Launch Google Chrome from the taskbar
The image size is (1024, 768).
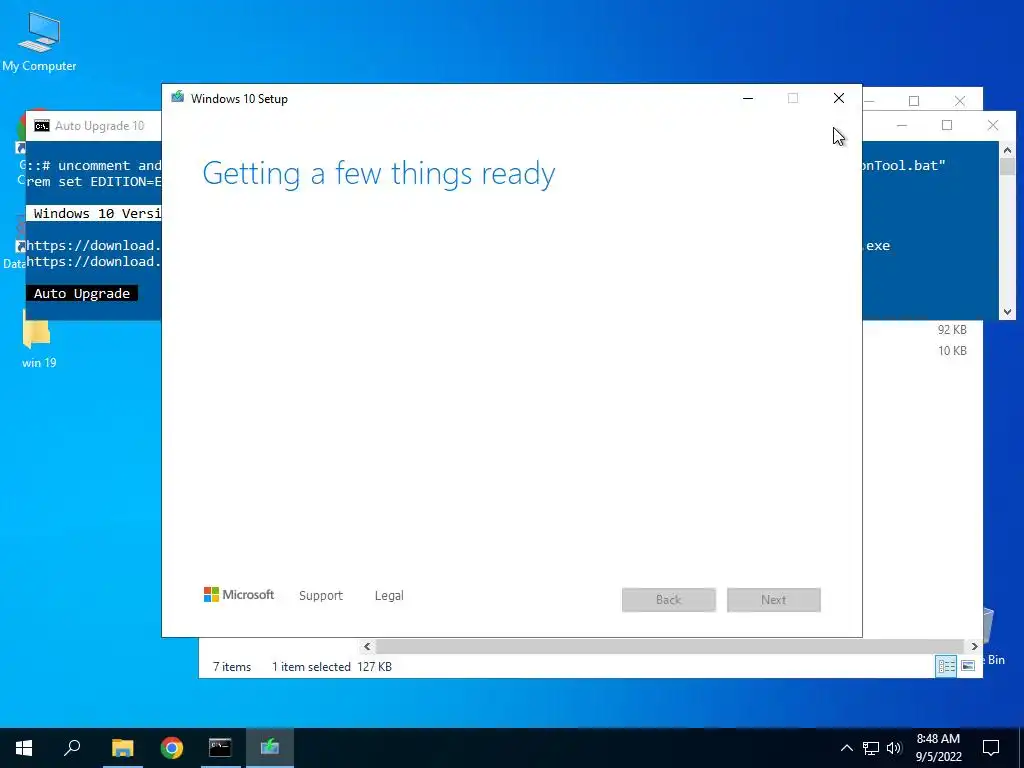click(172, 748)
